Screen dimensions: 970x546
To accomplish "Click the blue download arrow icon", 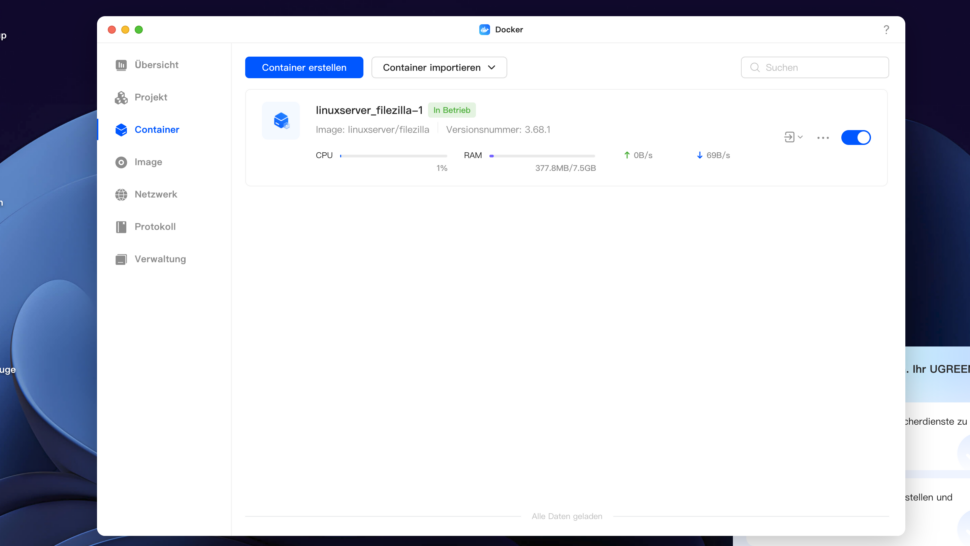I will (x=700, y=155).
